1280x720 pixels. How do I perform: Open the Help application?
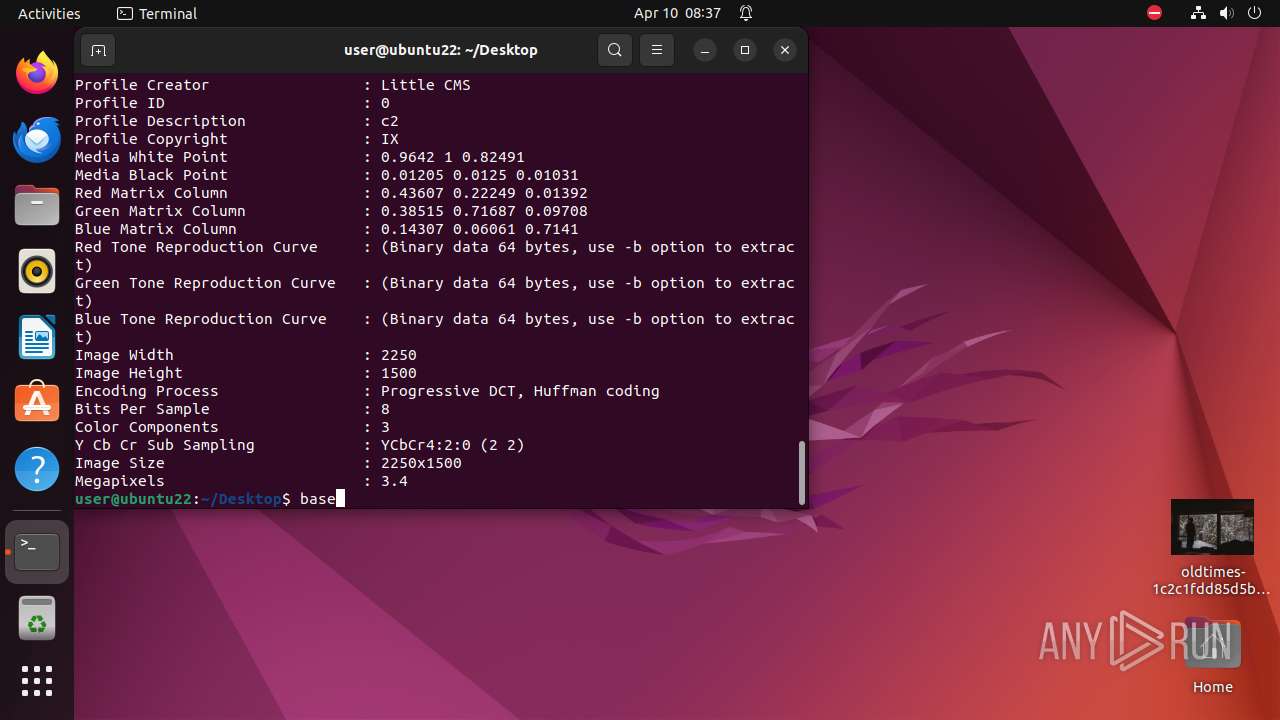[37, 469]
